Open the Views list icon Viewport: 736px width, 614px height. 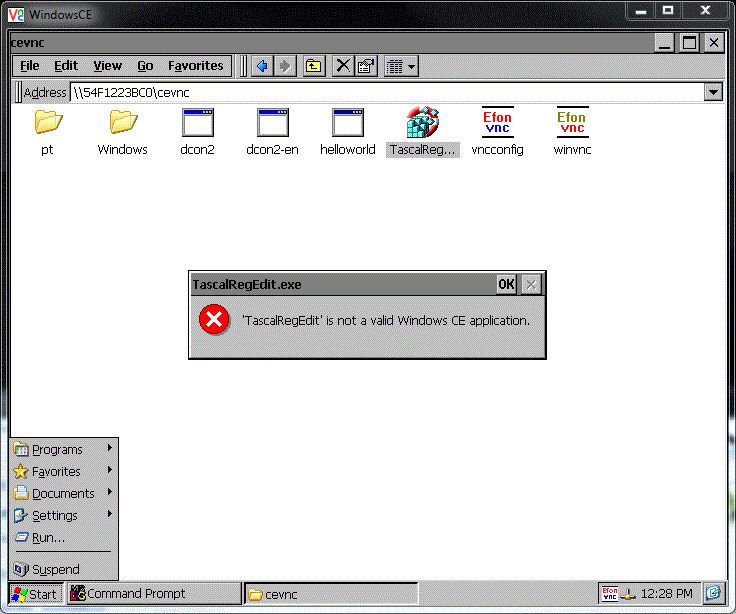point(394,67)
